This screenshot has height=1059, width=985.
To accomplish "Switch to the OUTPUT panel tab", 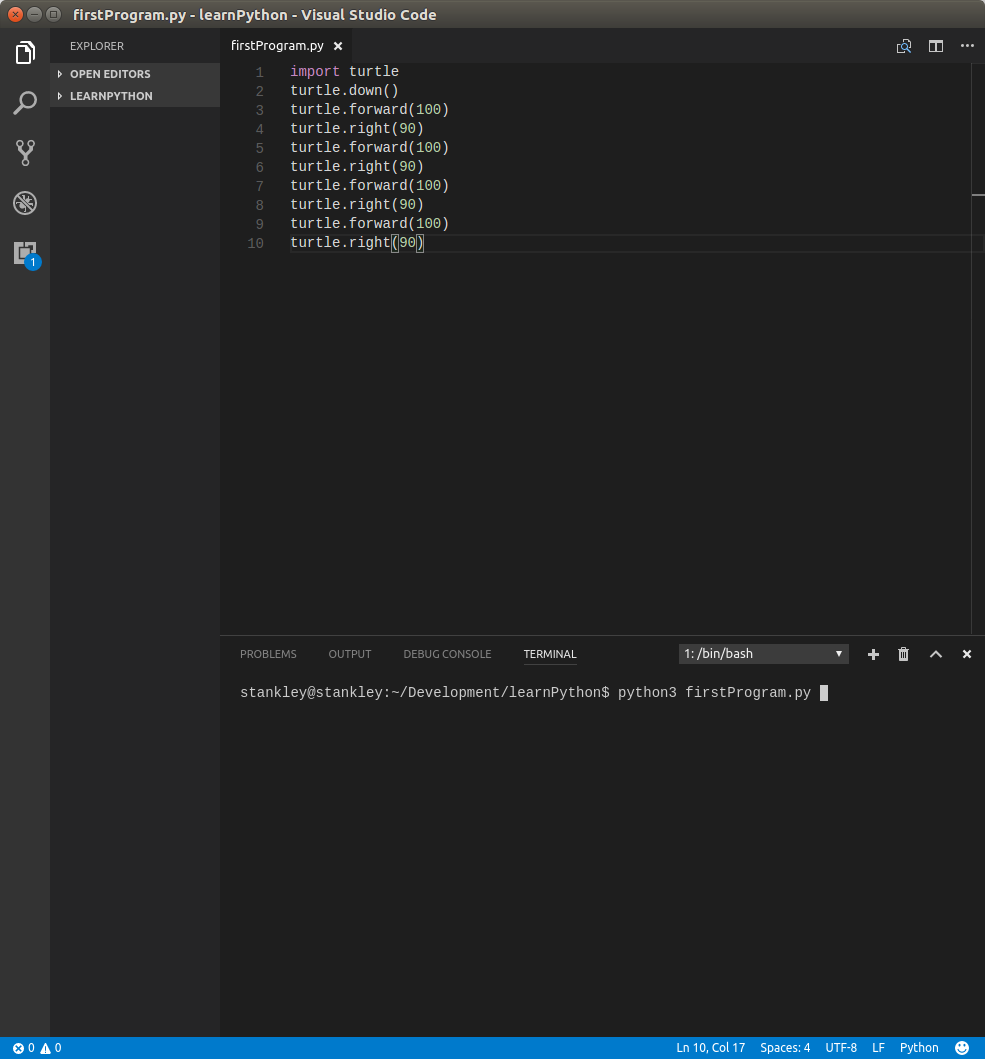I will pos(350,654).
